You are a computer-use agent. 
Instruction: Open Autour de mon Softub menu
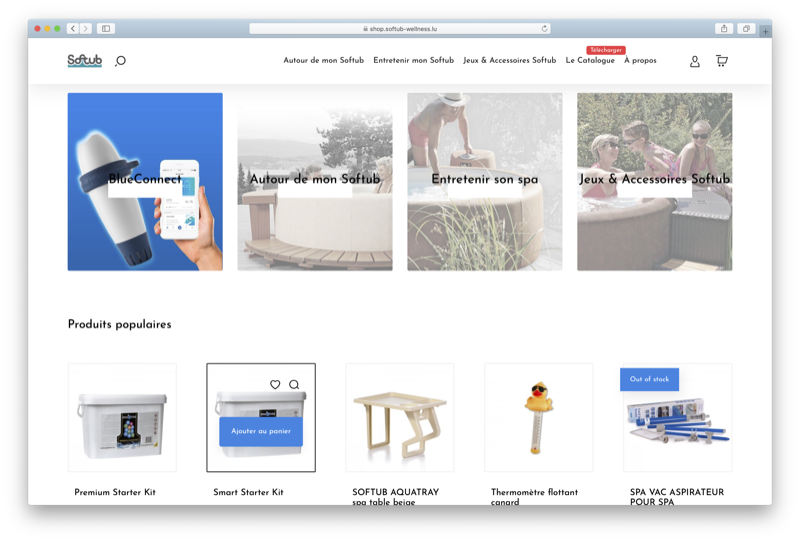[323, 60]
